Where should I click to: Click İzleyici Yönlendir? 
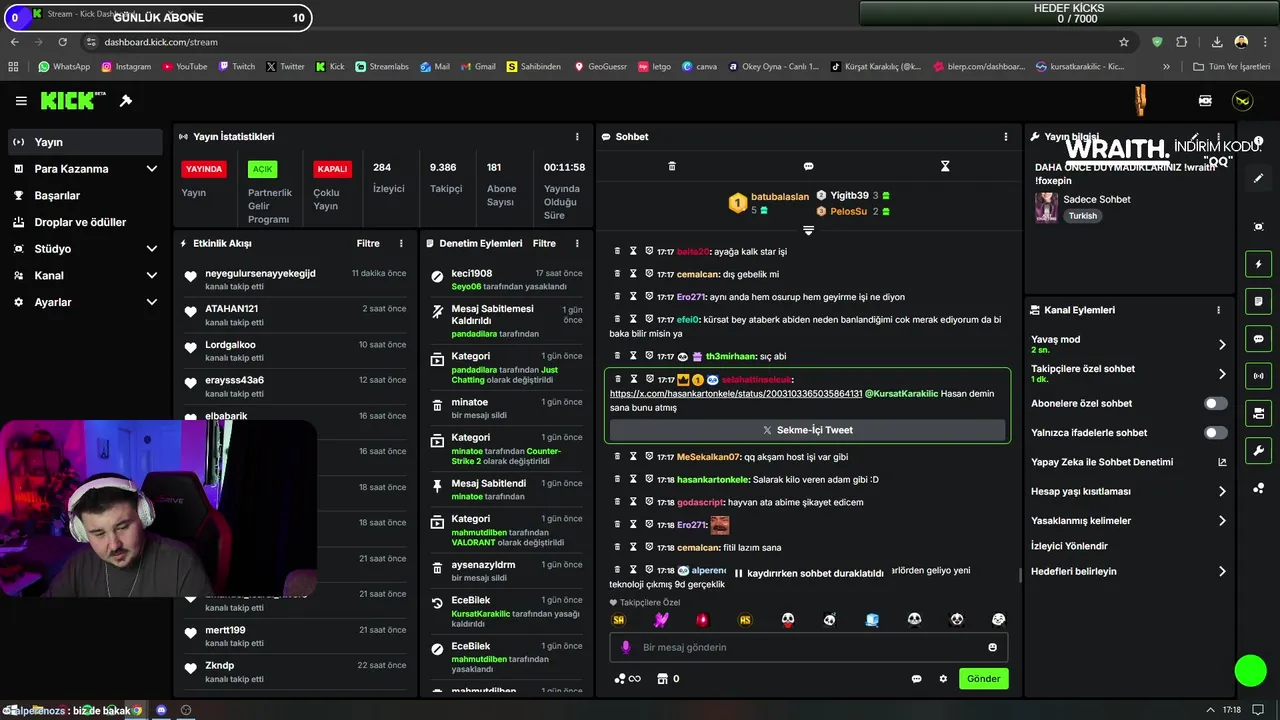[1069, 546]
